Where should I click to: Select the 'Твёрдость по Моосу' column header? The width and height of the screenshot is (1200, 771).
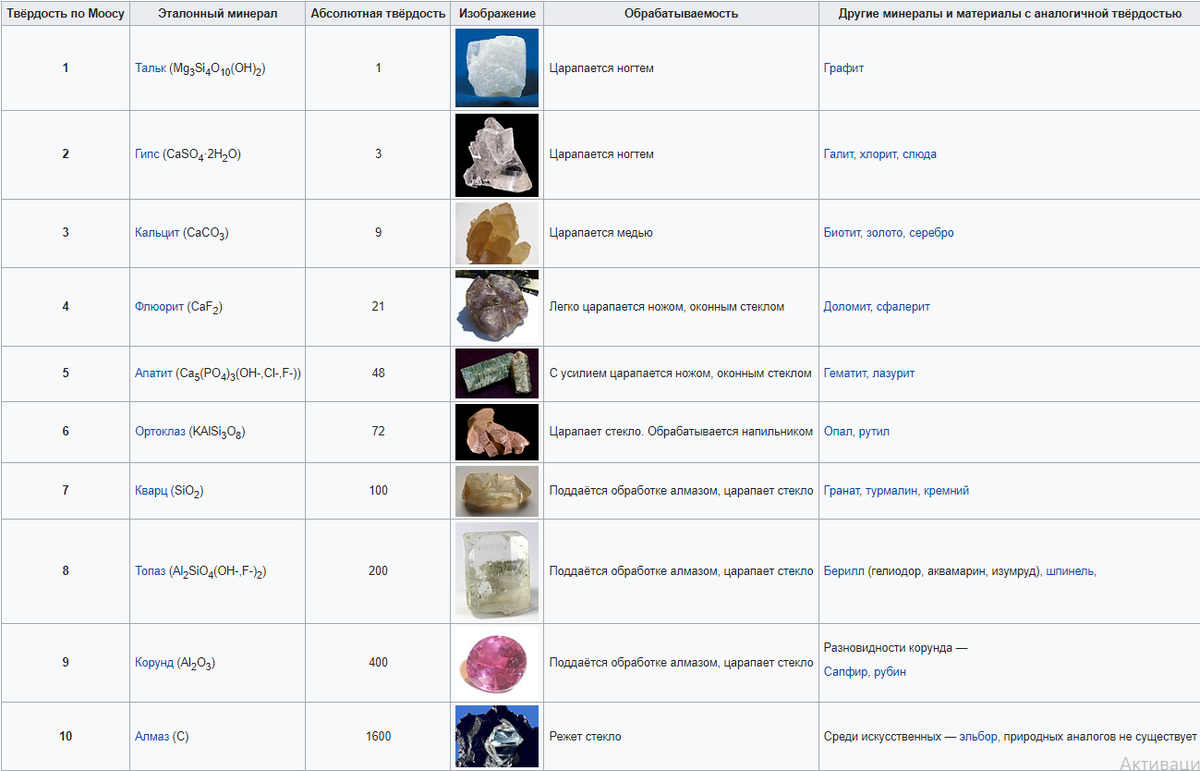[x=66, y=14]
